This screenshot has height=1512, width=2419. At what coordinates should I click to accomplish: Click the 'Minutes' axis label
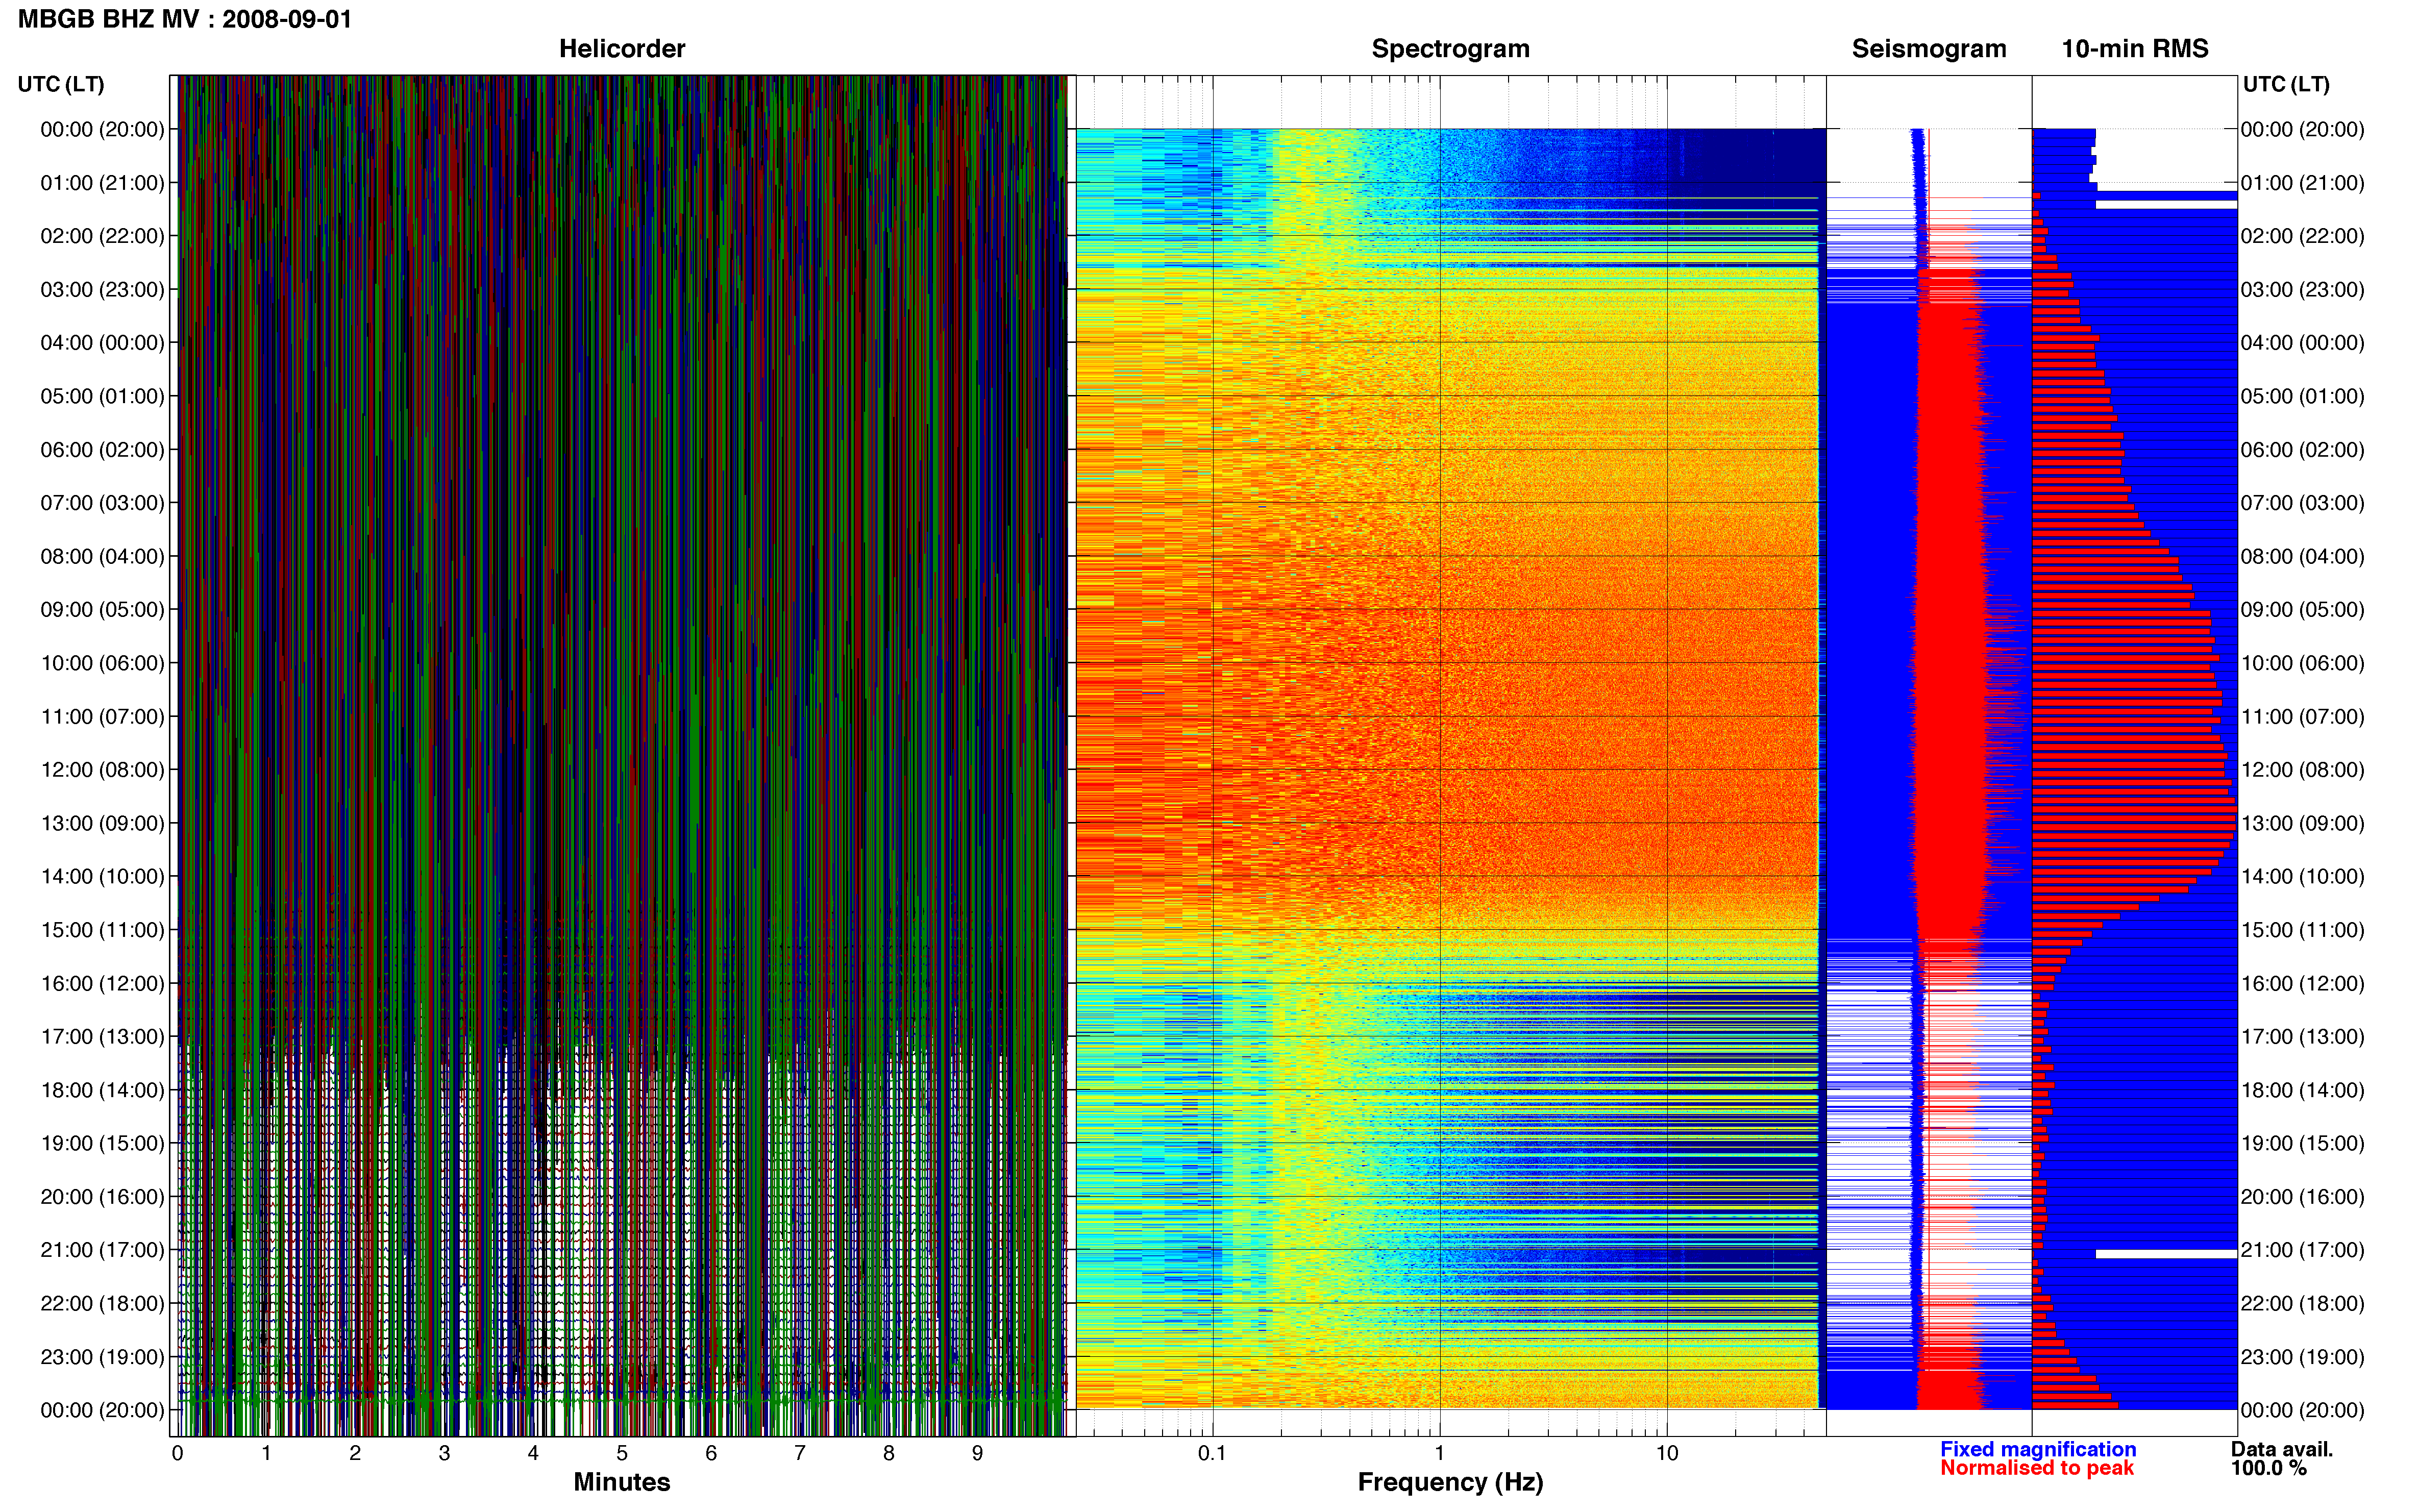[621, 1482]
